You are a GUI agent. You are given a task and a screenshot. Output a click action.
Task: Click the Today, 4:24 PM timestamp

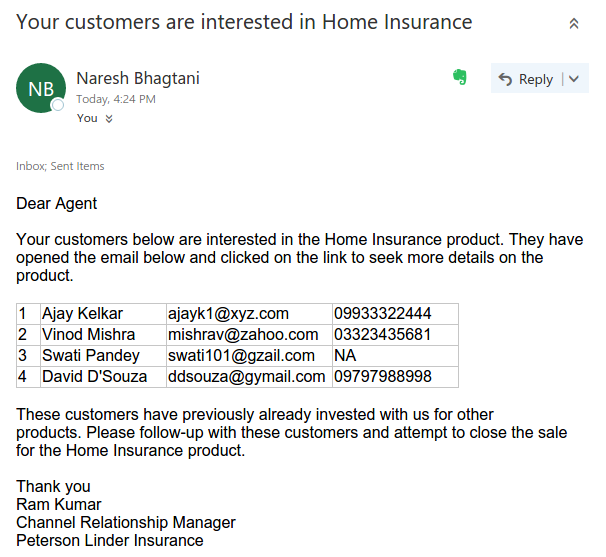(116, 99)
